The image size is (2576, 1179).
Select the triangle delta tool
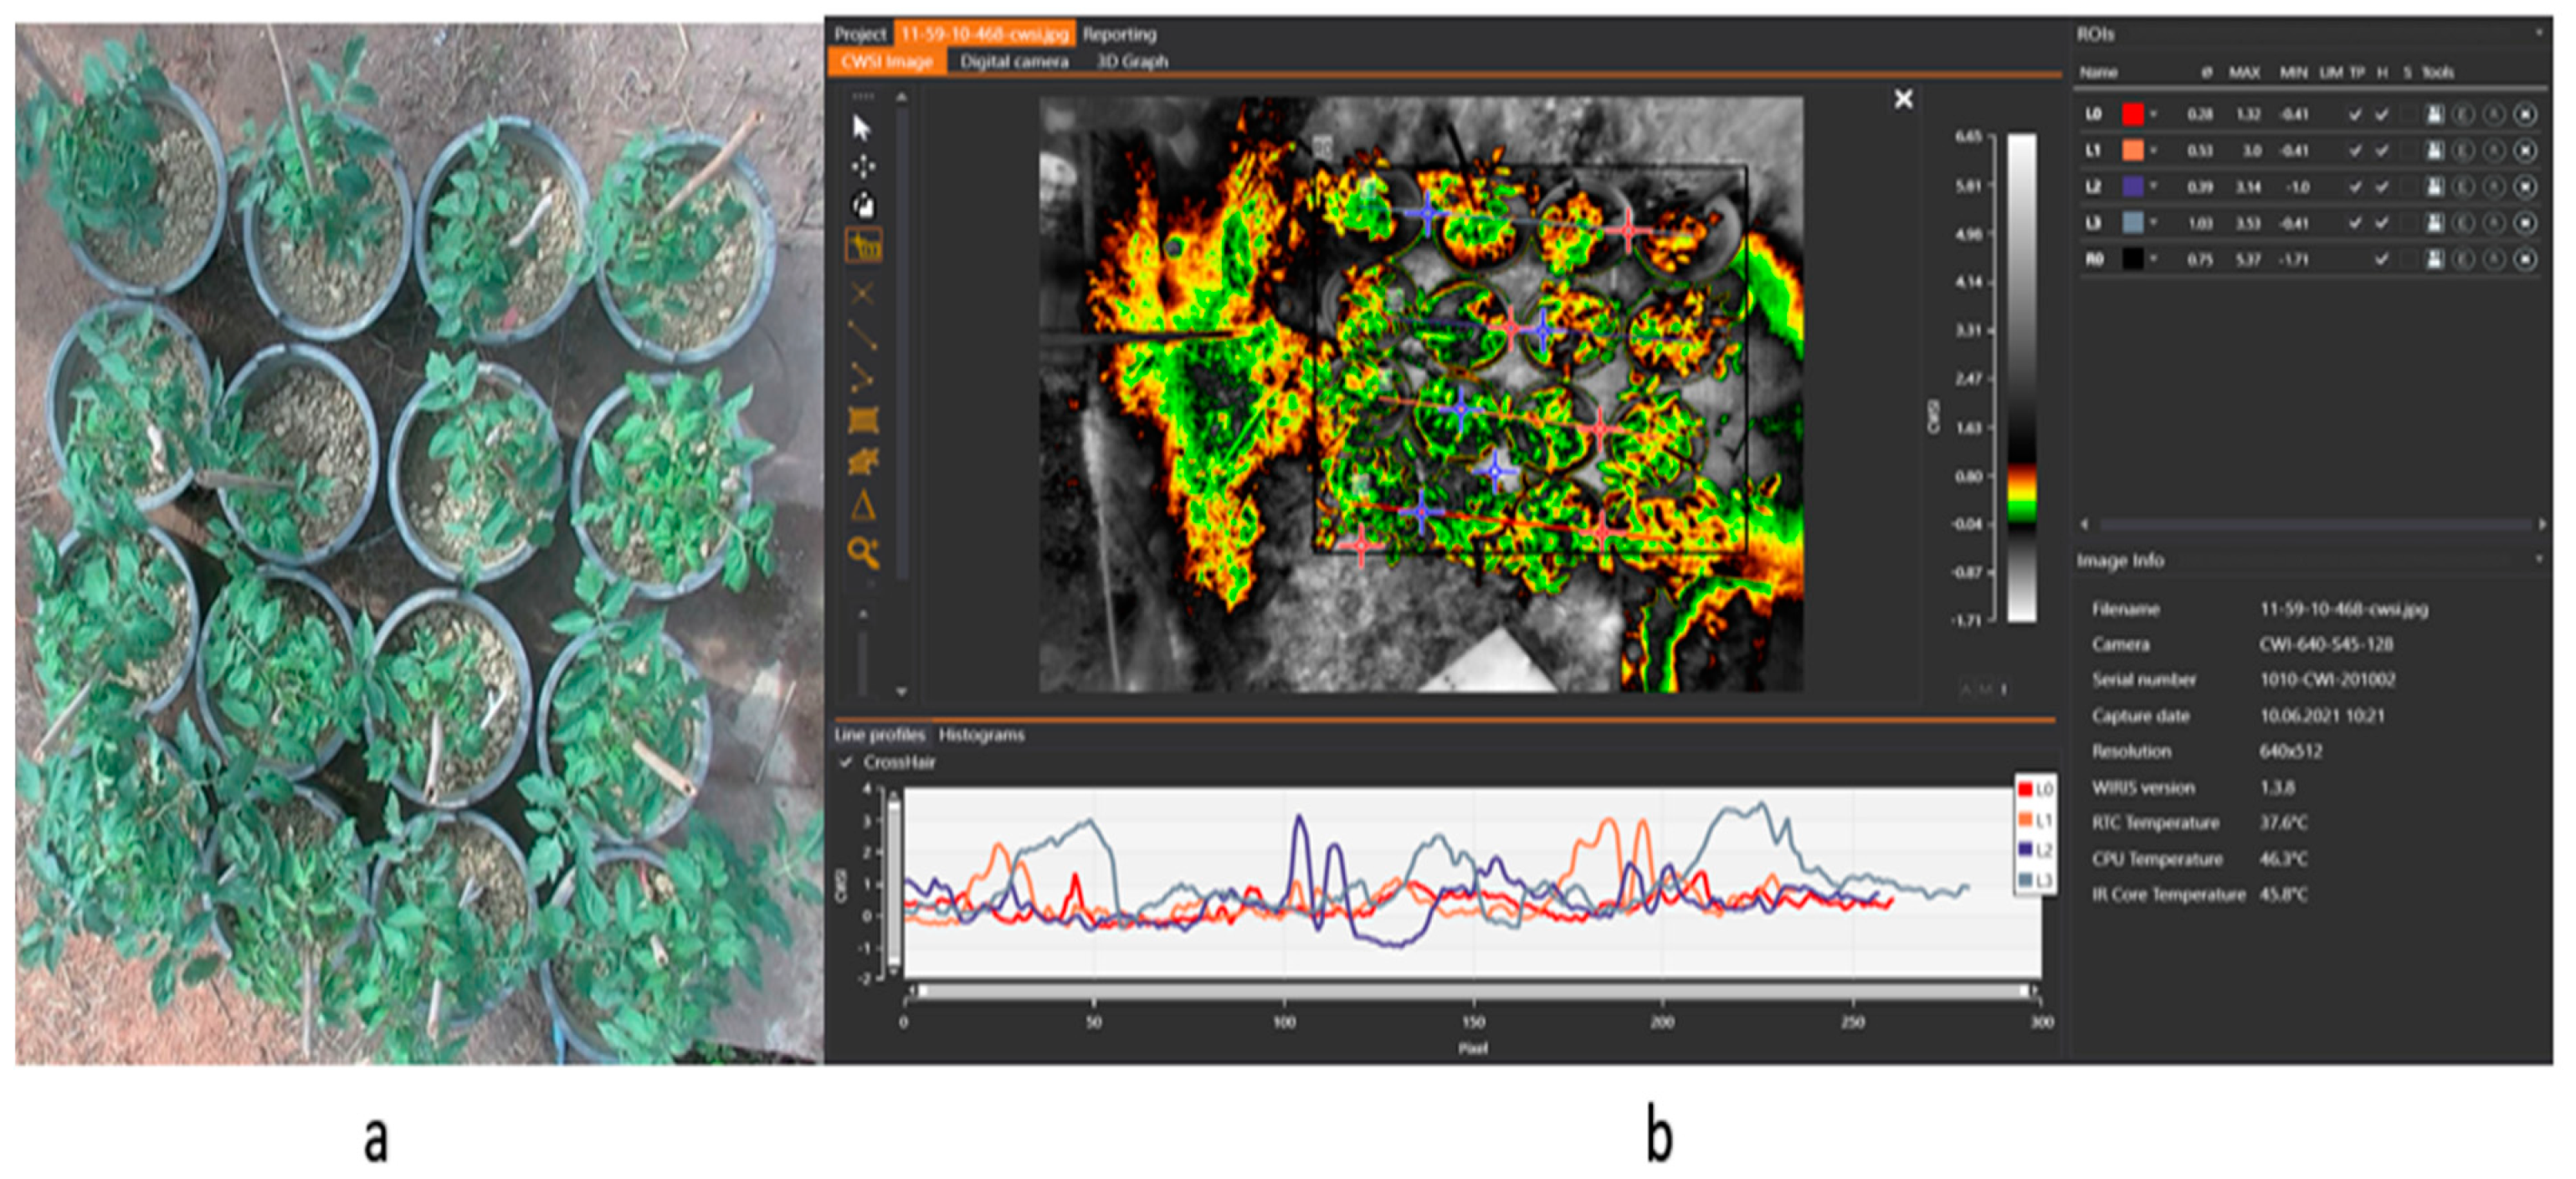[x=863, y=506]
